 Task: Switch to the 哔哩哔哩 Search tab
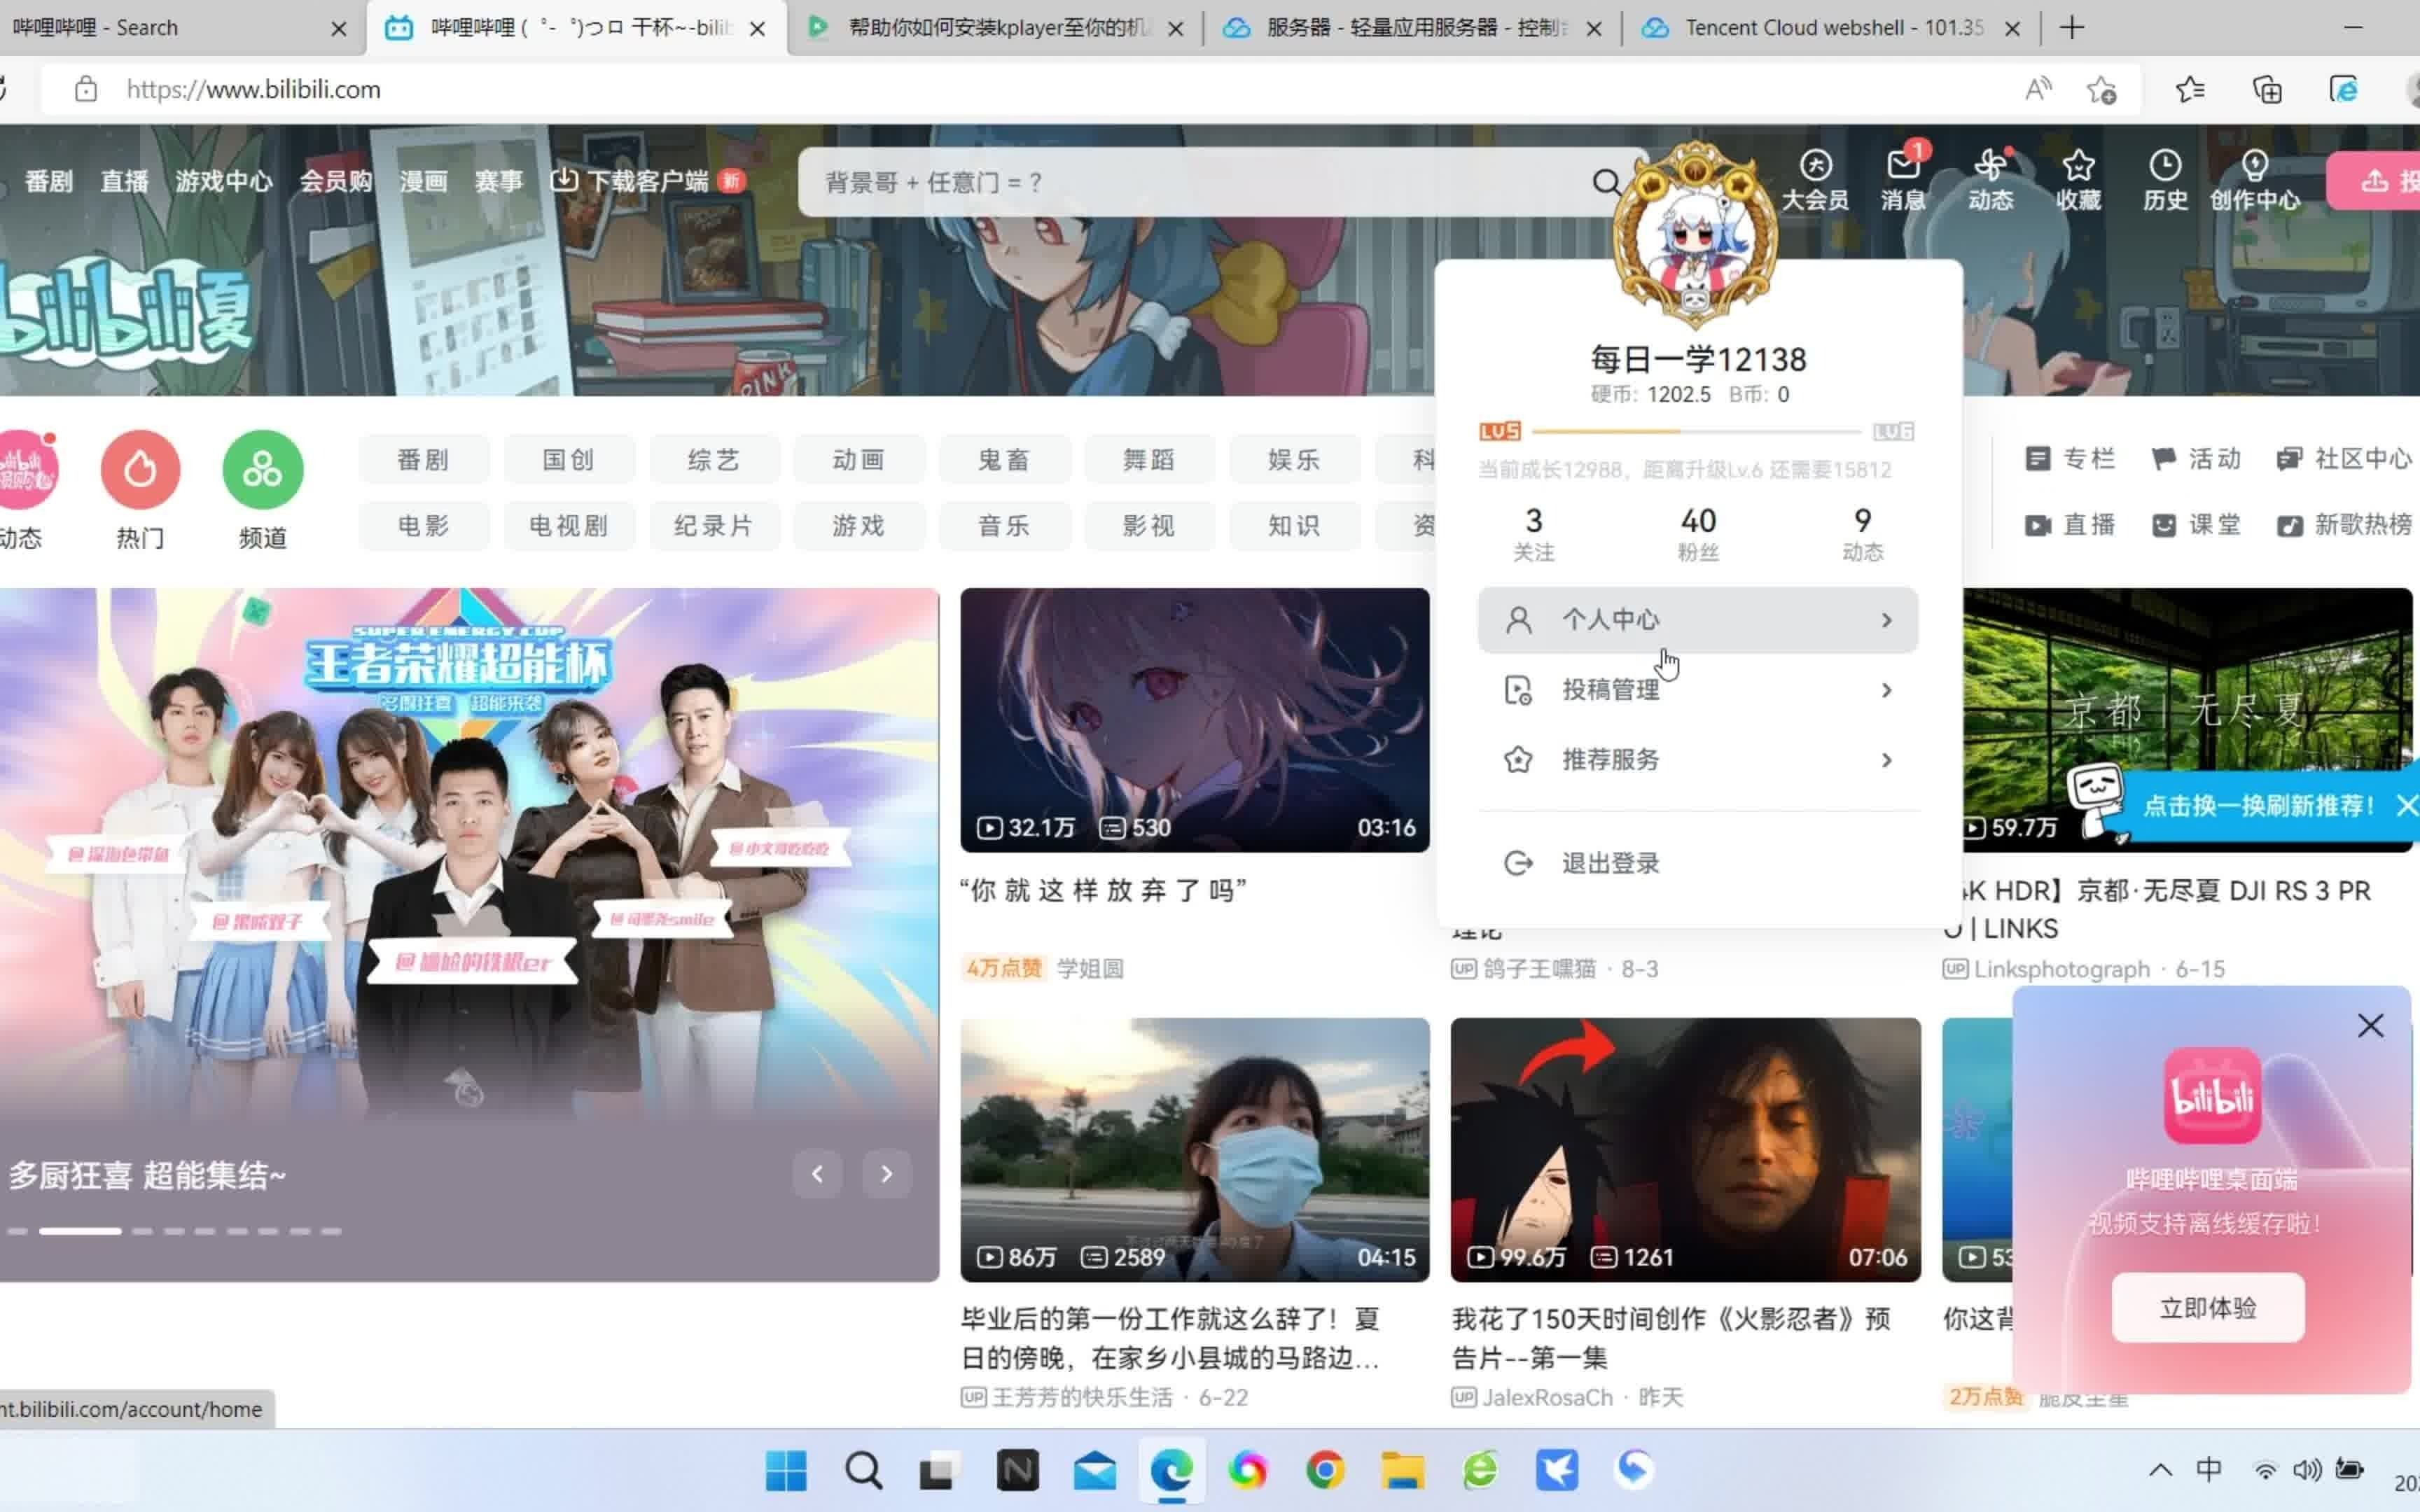pos(180,28)
